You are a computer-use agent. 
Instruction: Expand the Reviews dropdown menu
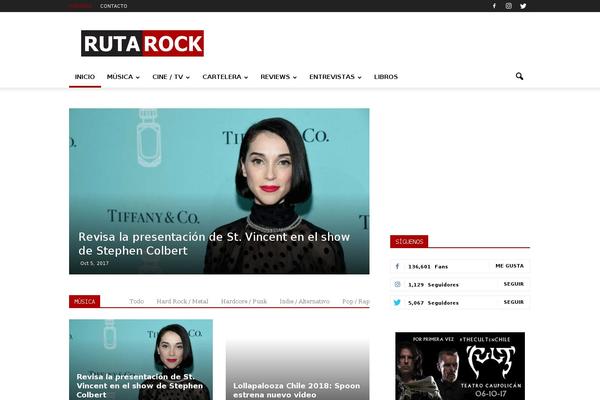point(279,77)
